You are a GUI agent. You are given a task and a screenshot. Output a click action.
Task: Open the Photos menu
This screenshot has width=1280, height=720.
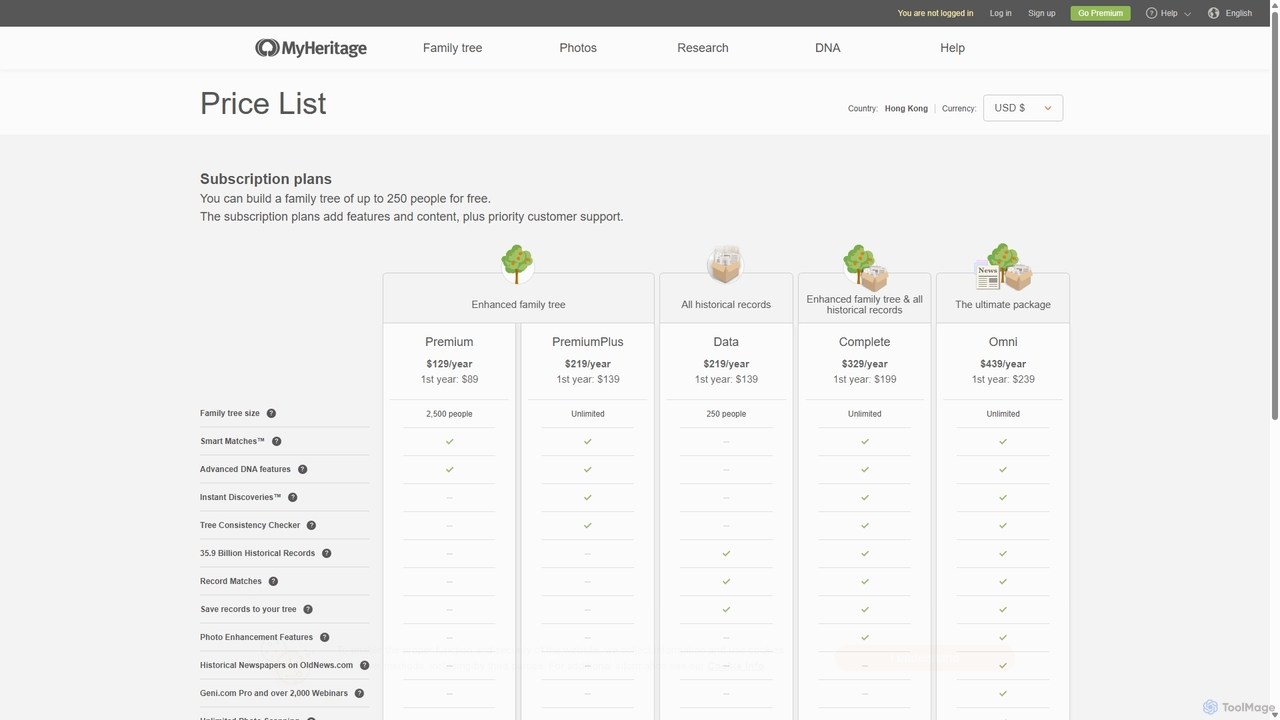coord(578,48)
